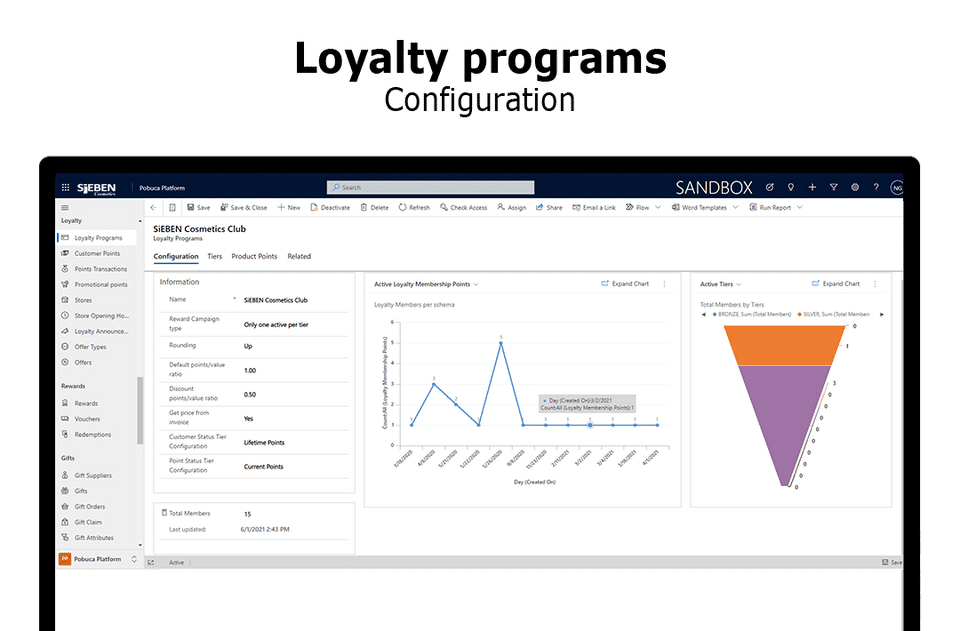This screenshot has height=631, width=960.
Task: Click the plus quick create icon
Action: [812, 187]
